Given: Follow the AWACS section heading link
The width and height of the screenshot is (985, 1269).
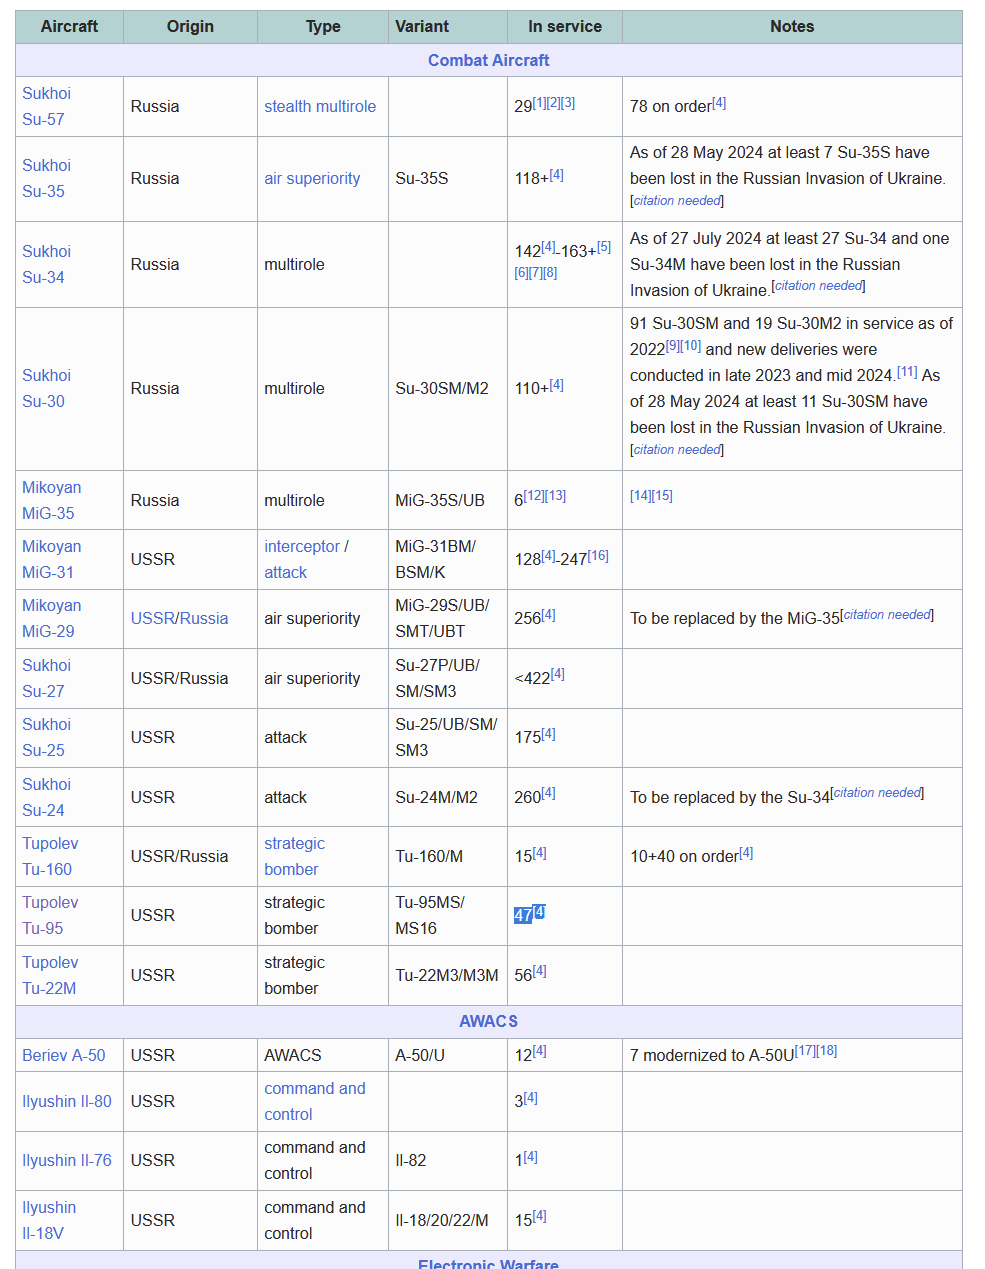Looking at the screenshot, I should 488,1021.
